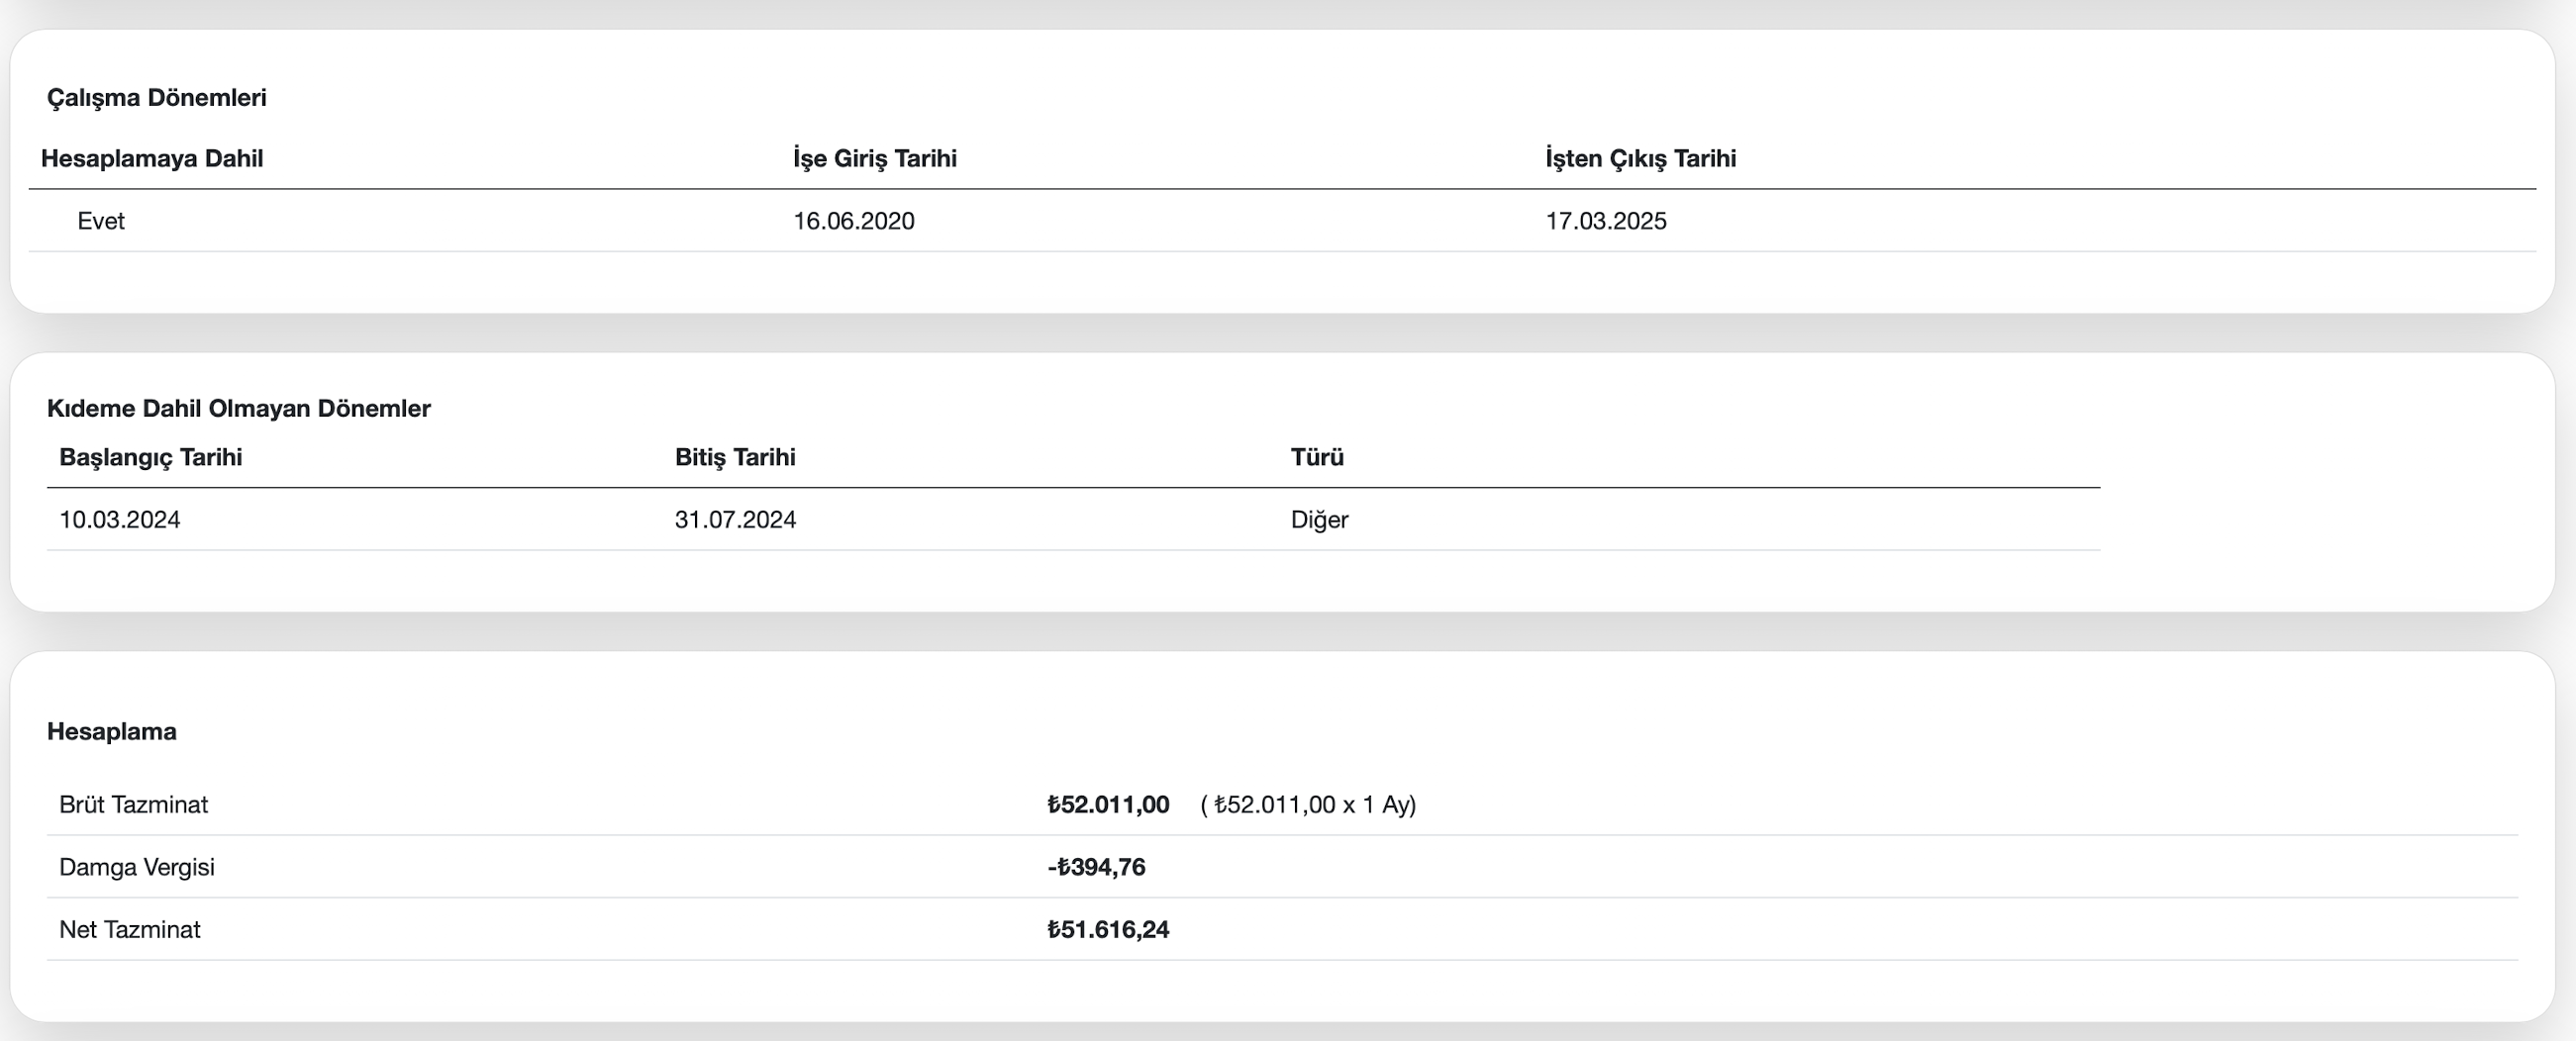This screenshot has width=2576, height=1041.
Task: Click the excluded period end 31.07.2024
Action: 734,520
